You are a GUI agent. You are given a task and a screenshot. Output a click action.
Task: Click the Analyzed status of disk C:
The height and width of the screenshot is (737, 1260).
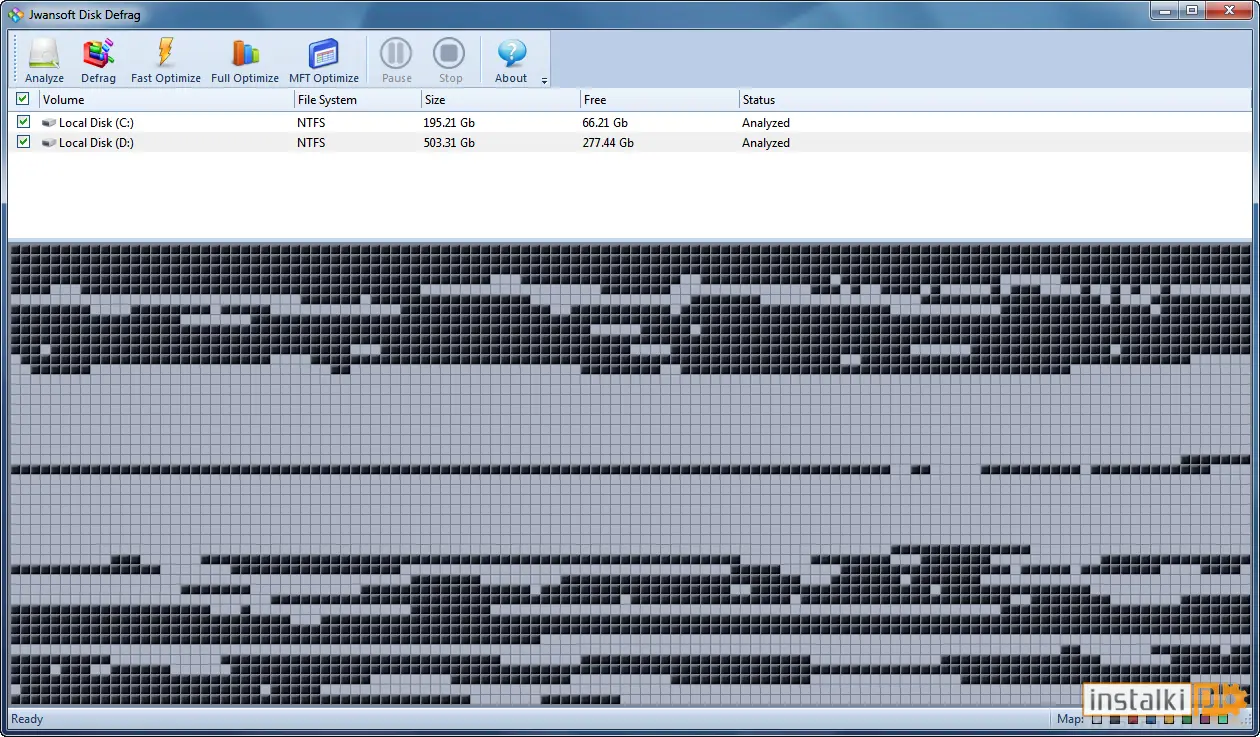(x=766, y=123)
